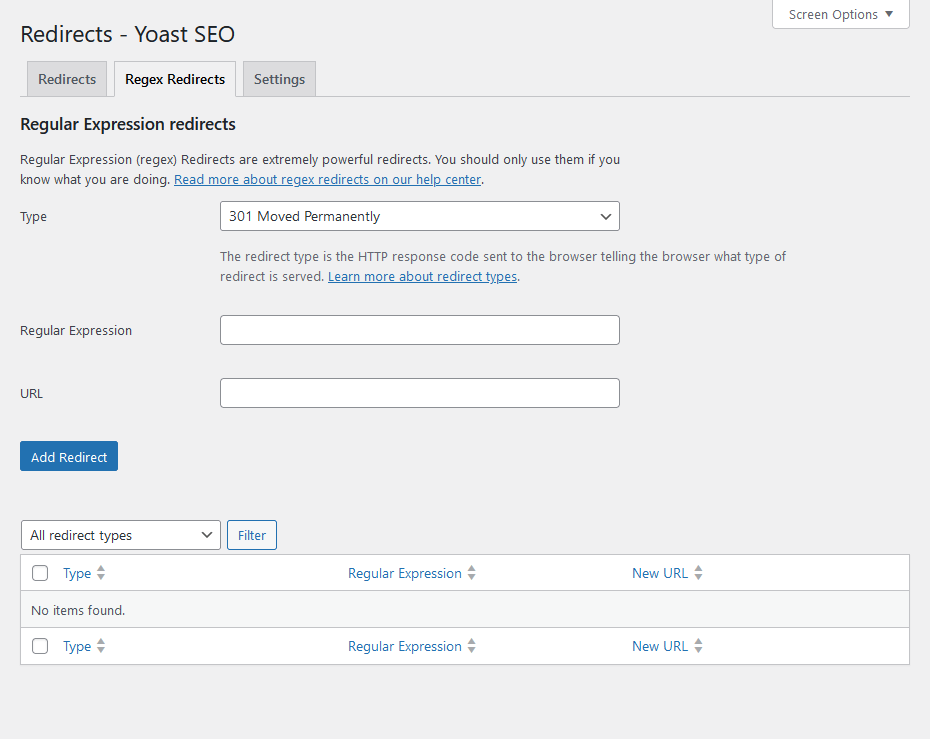Expand the 301 Moved Permanently type dropdown
Image resolution: width=930 pixels, height=739 pixels.
tap(420, 216)
